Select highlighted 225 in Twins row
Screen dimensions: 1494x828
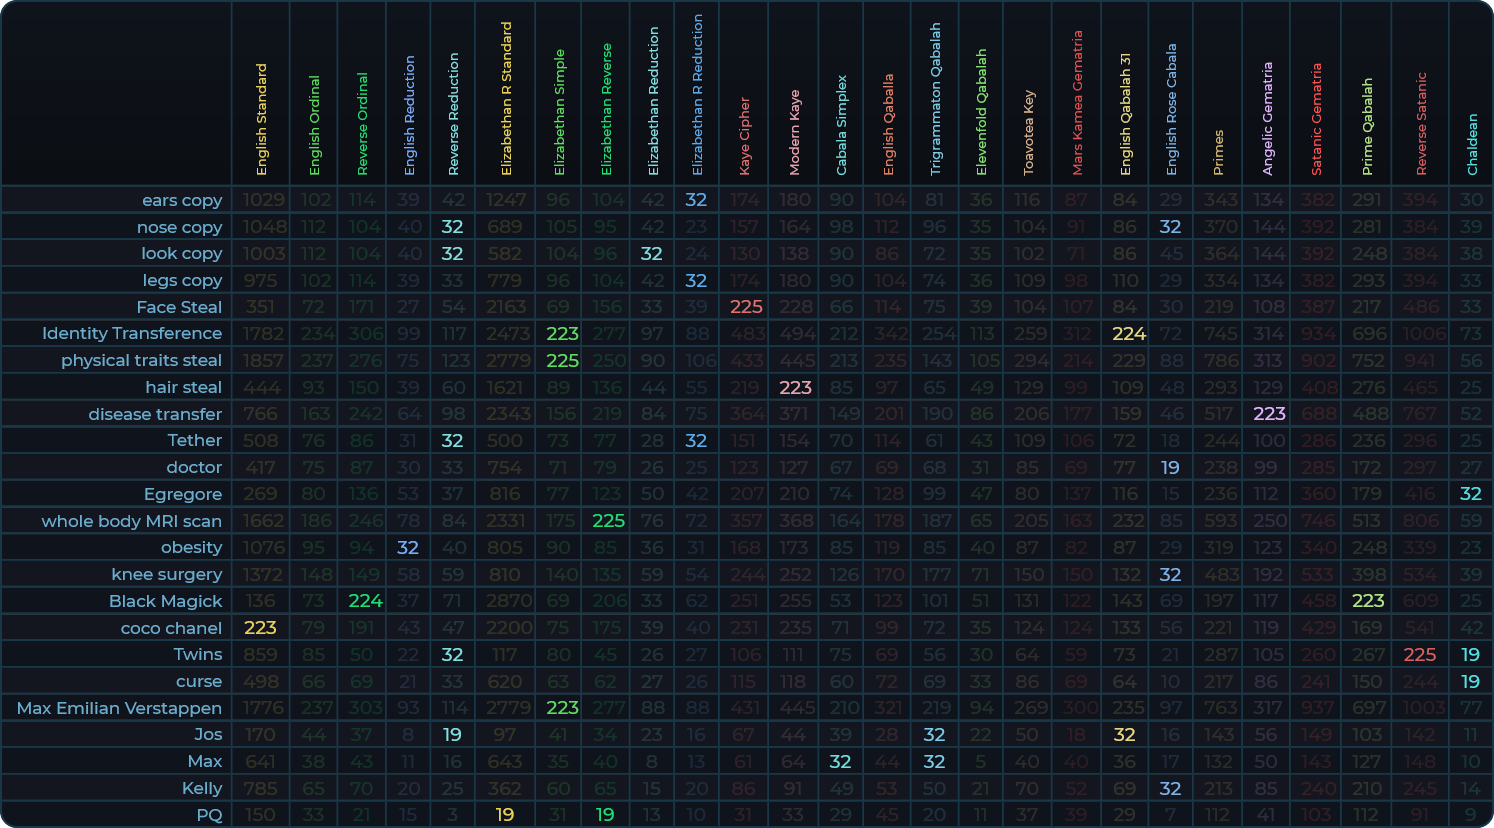(1419, 655)
